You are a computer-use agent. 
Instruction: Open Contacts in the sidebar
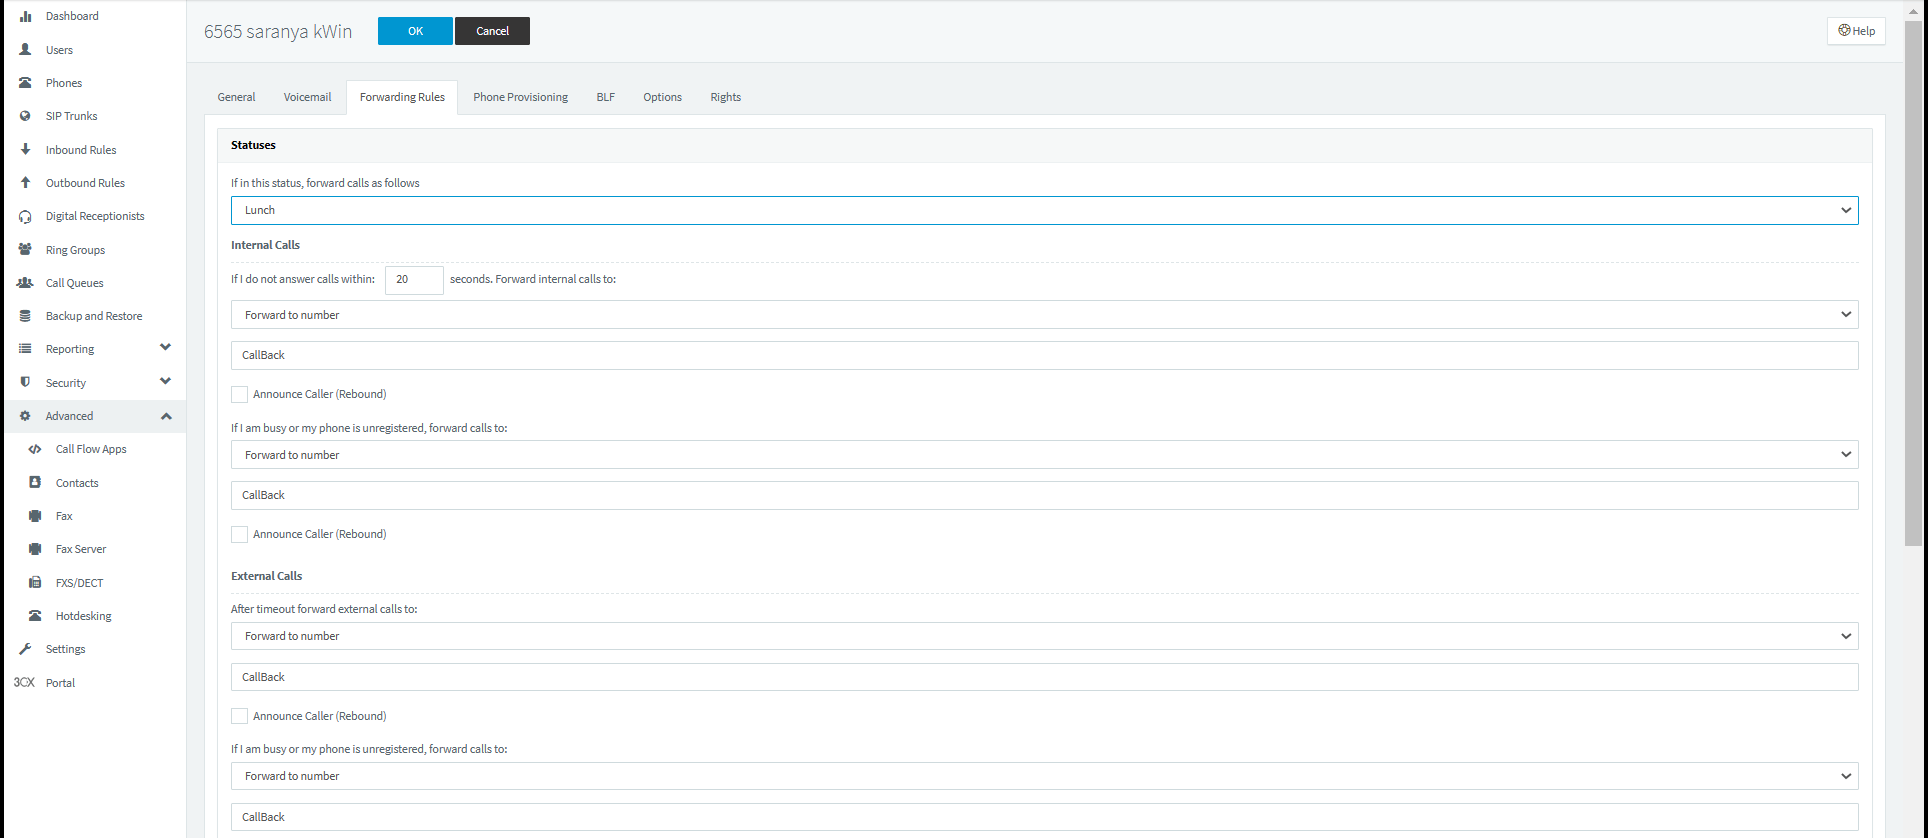tap(77, 483)
